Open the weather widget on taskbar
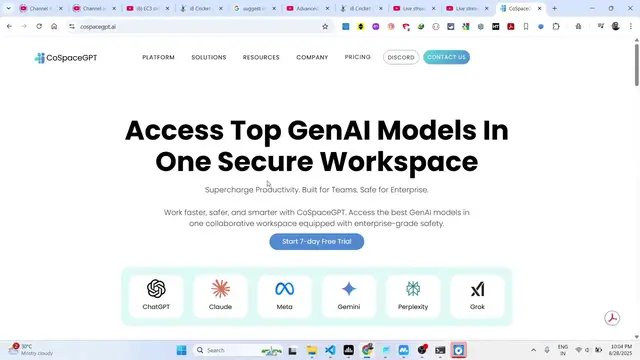Viewport: 640px width, 360px height. click(x=31, y=350)
